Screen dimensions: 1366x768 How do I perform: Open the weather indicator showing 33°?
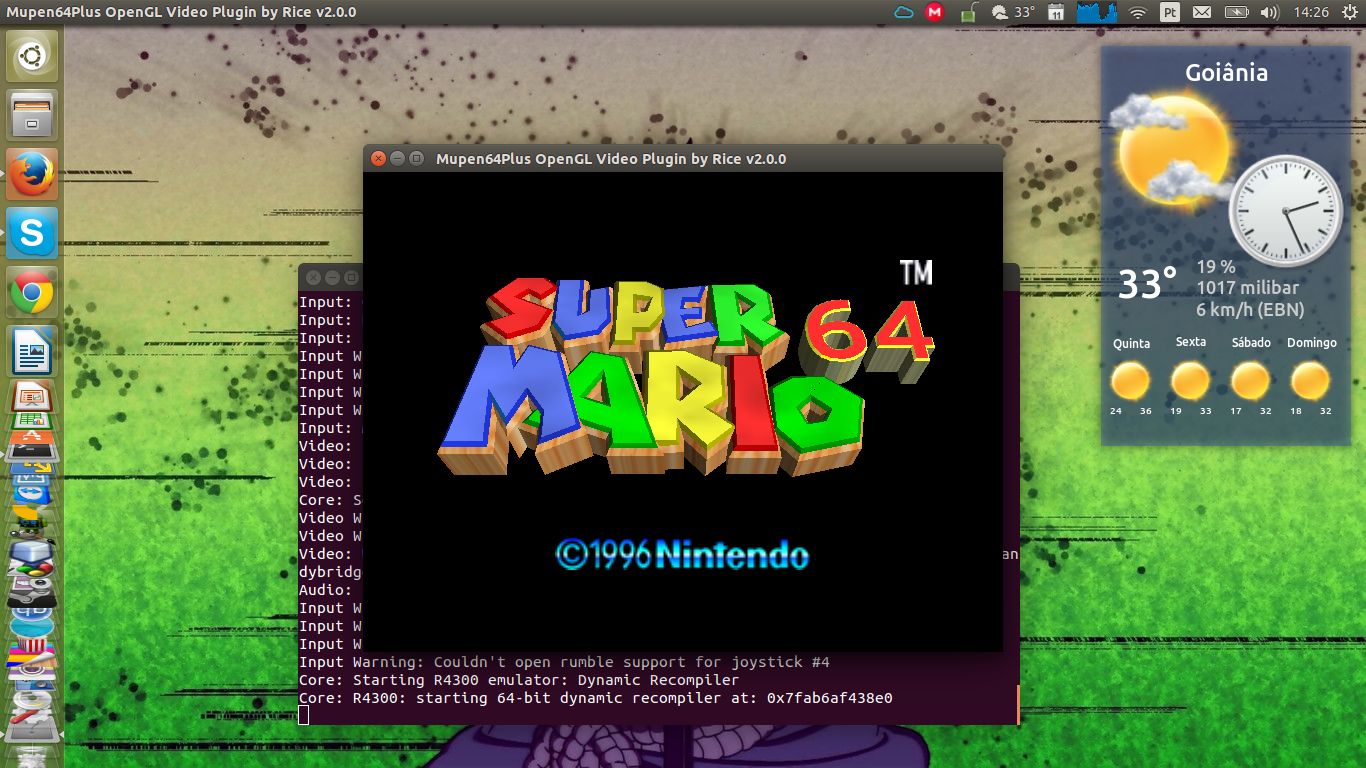coord(1012,12)
